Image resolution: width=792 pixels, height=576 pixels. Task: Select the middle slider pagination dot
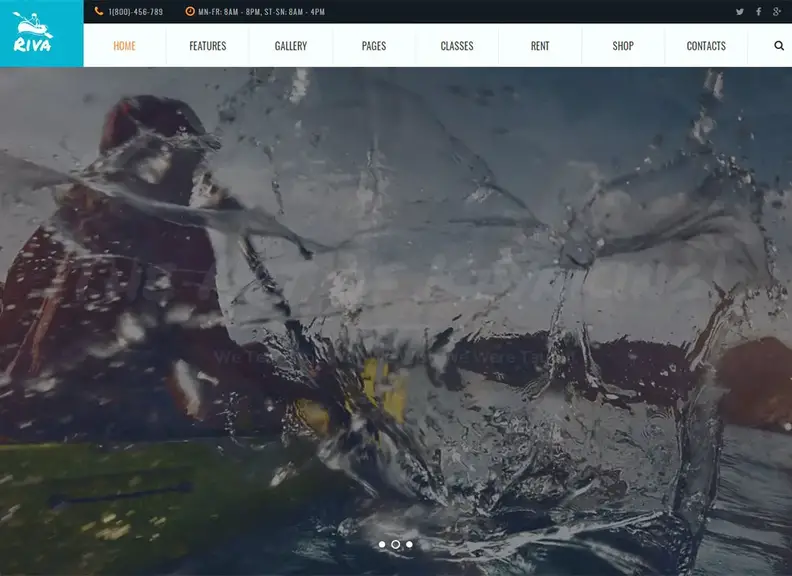[x=396, y=544]
